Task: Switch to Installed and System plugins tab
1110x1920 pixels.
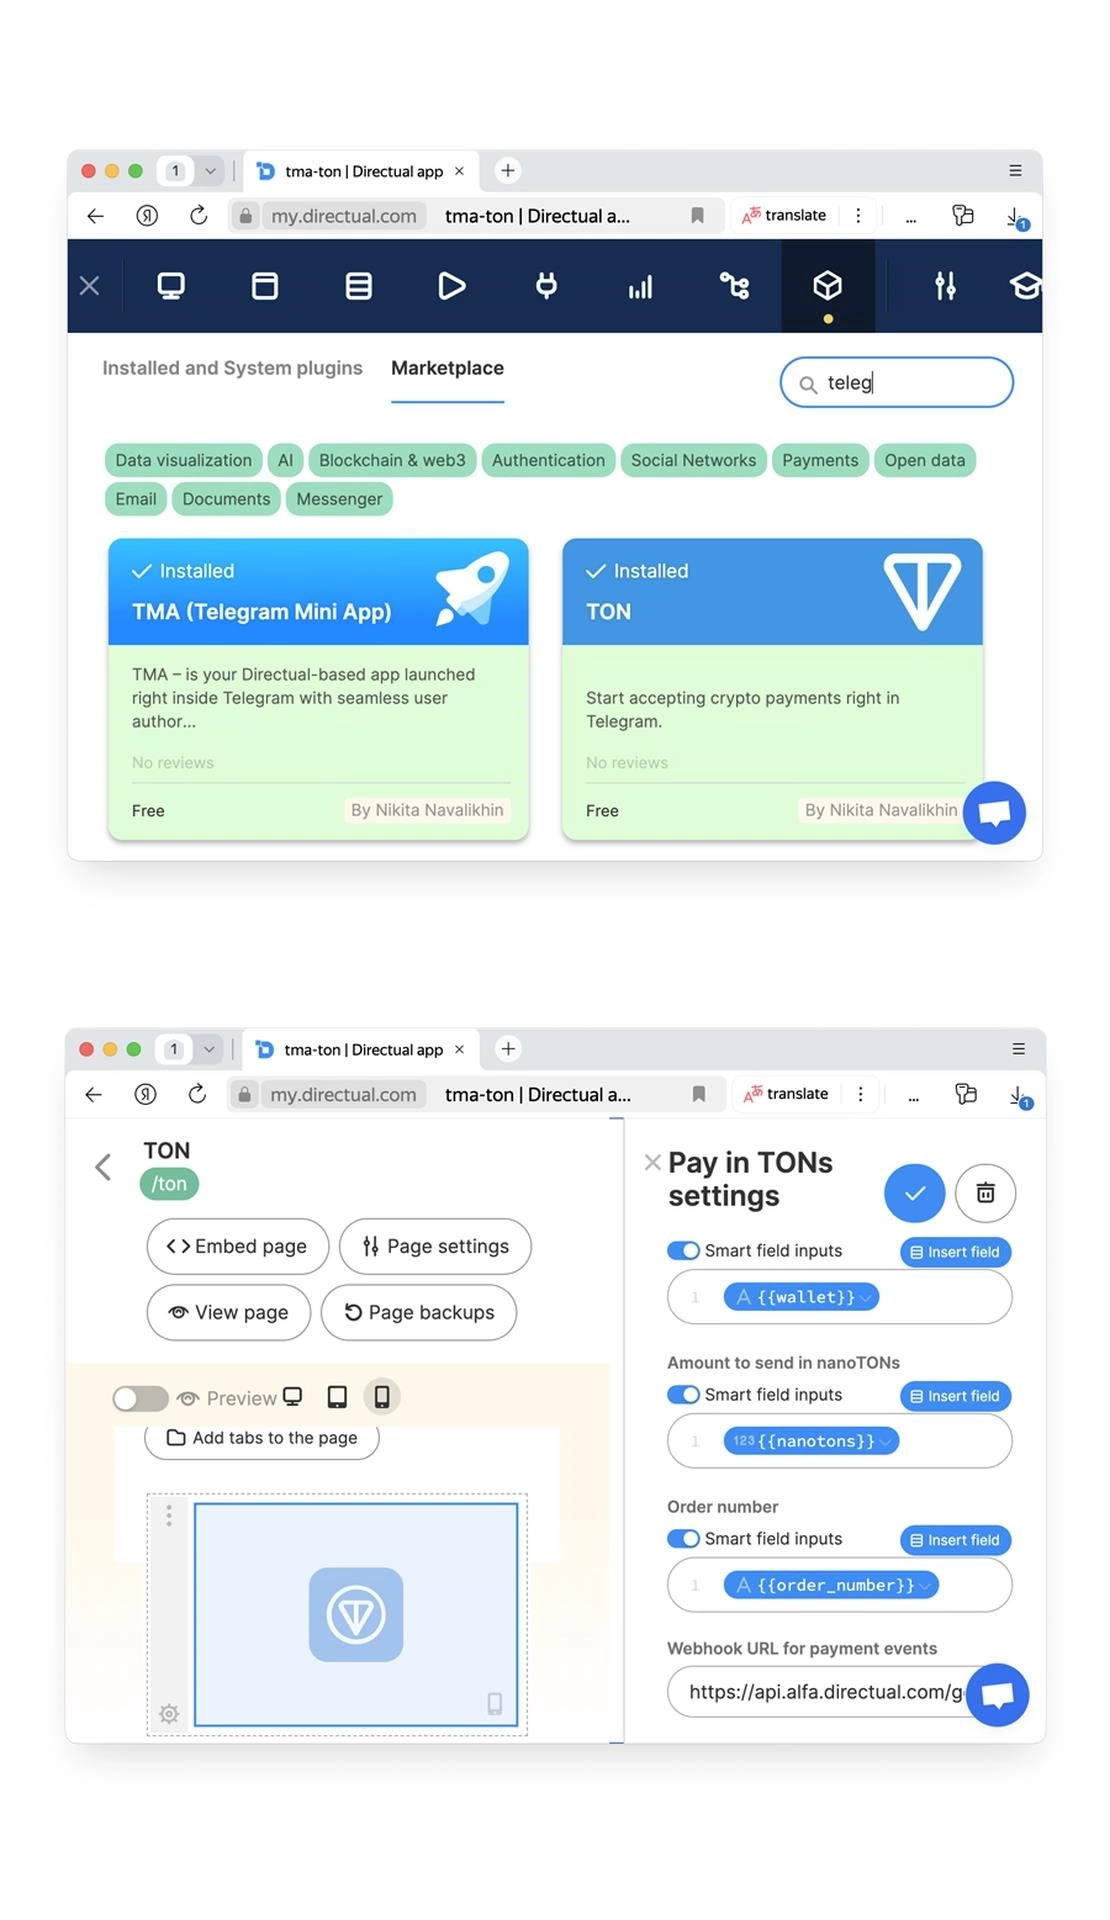Action: click(232, 368)
